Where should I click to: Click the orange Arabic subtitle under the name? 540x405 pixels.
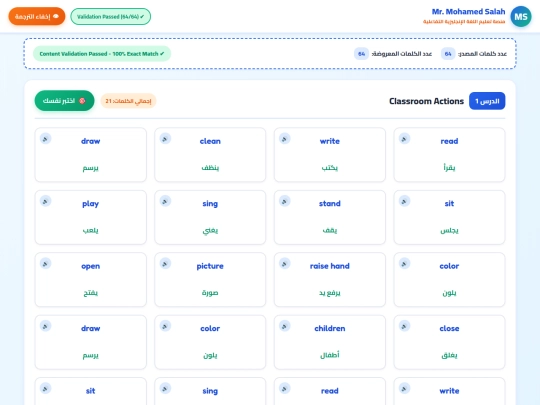464,22
